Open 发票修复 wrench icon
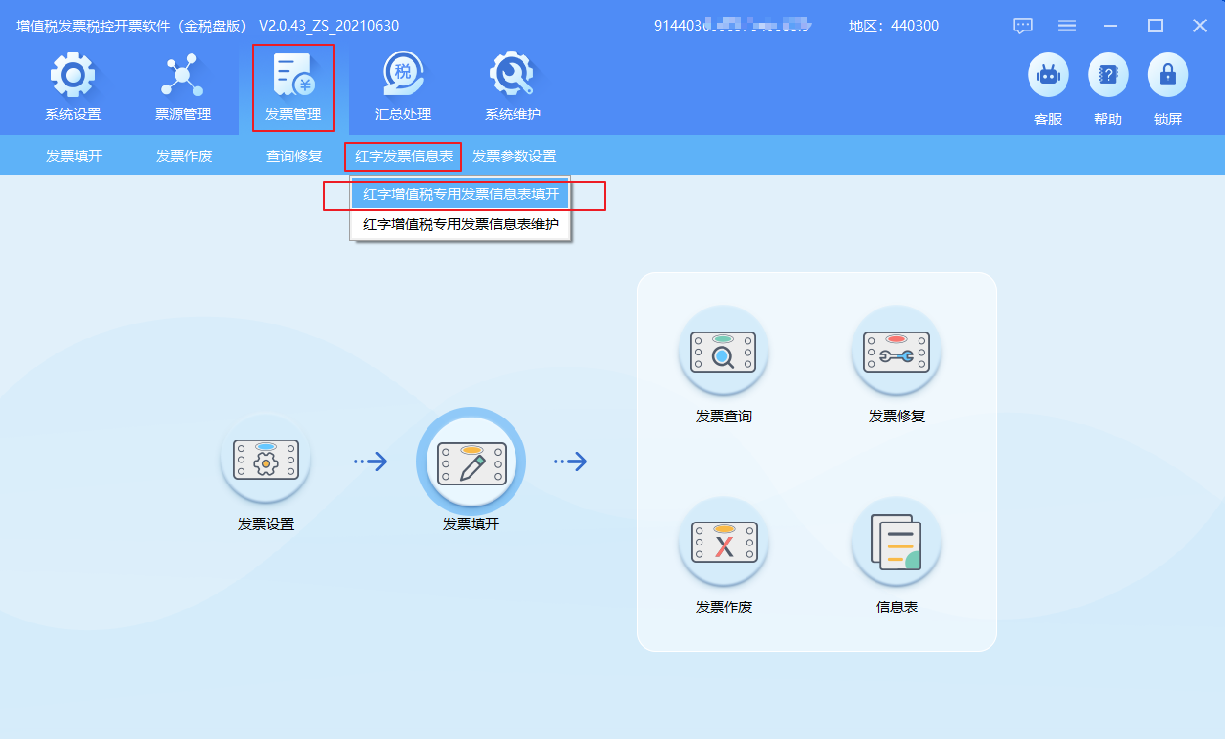This screenshot has width=1225, height=739. 896,352
